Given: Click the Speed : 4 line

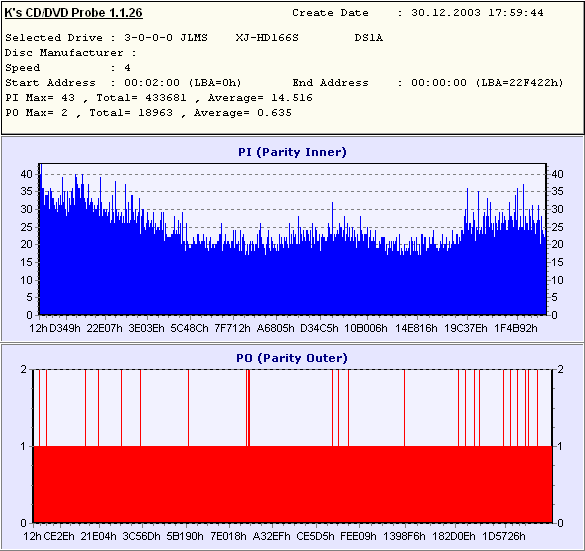Looking at the screenshot, I should (x=68, y=68).
